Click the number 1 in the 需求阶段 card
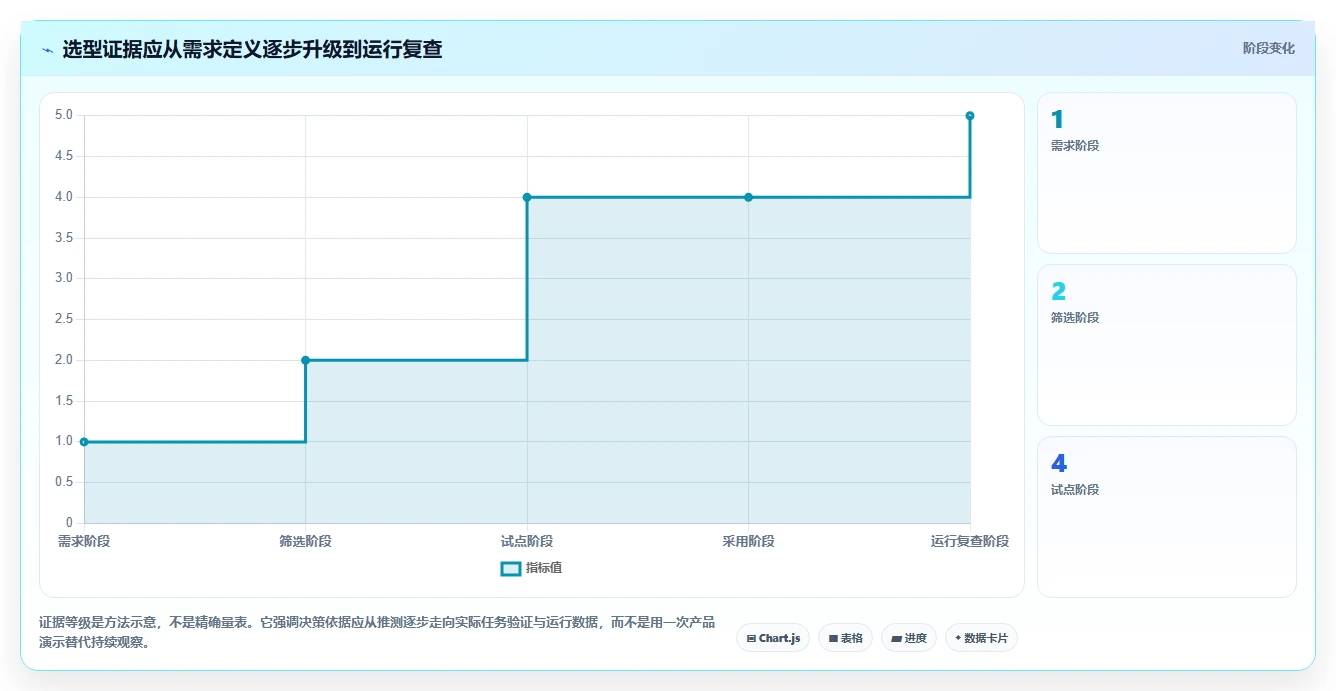 pyautogui.click(x=1057, y=120)
